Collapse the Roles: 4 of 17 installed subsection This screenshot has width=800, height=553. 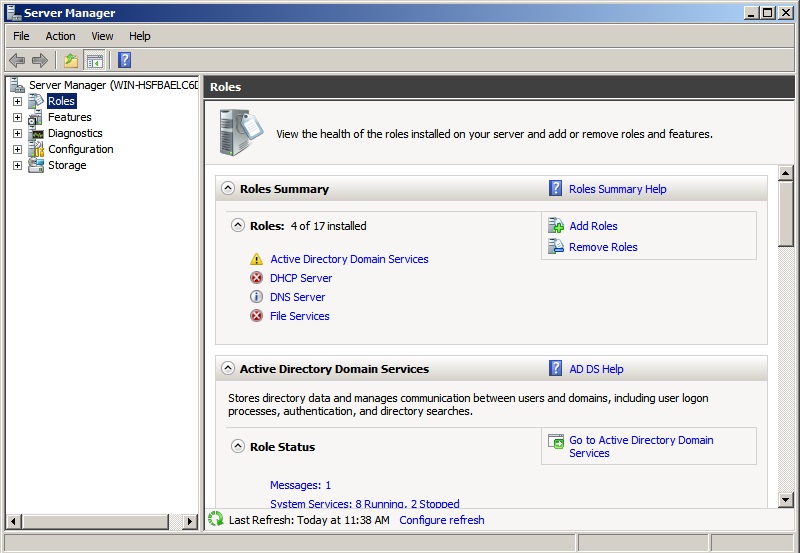[x=238, y=225]
